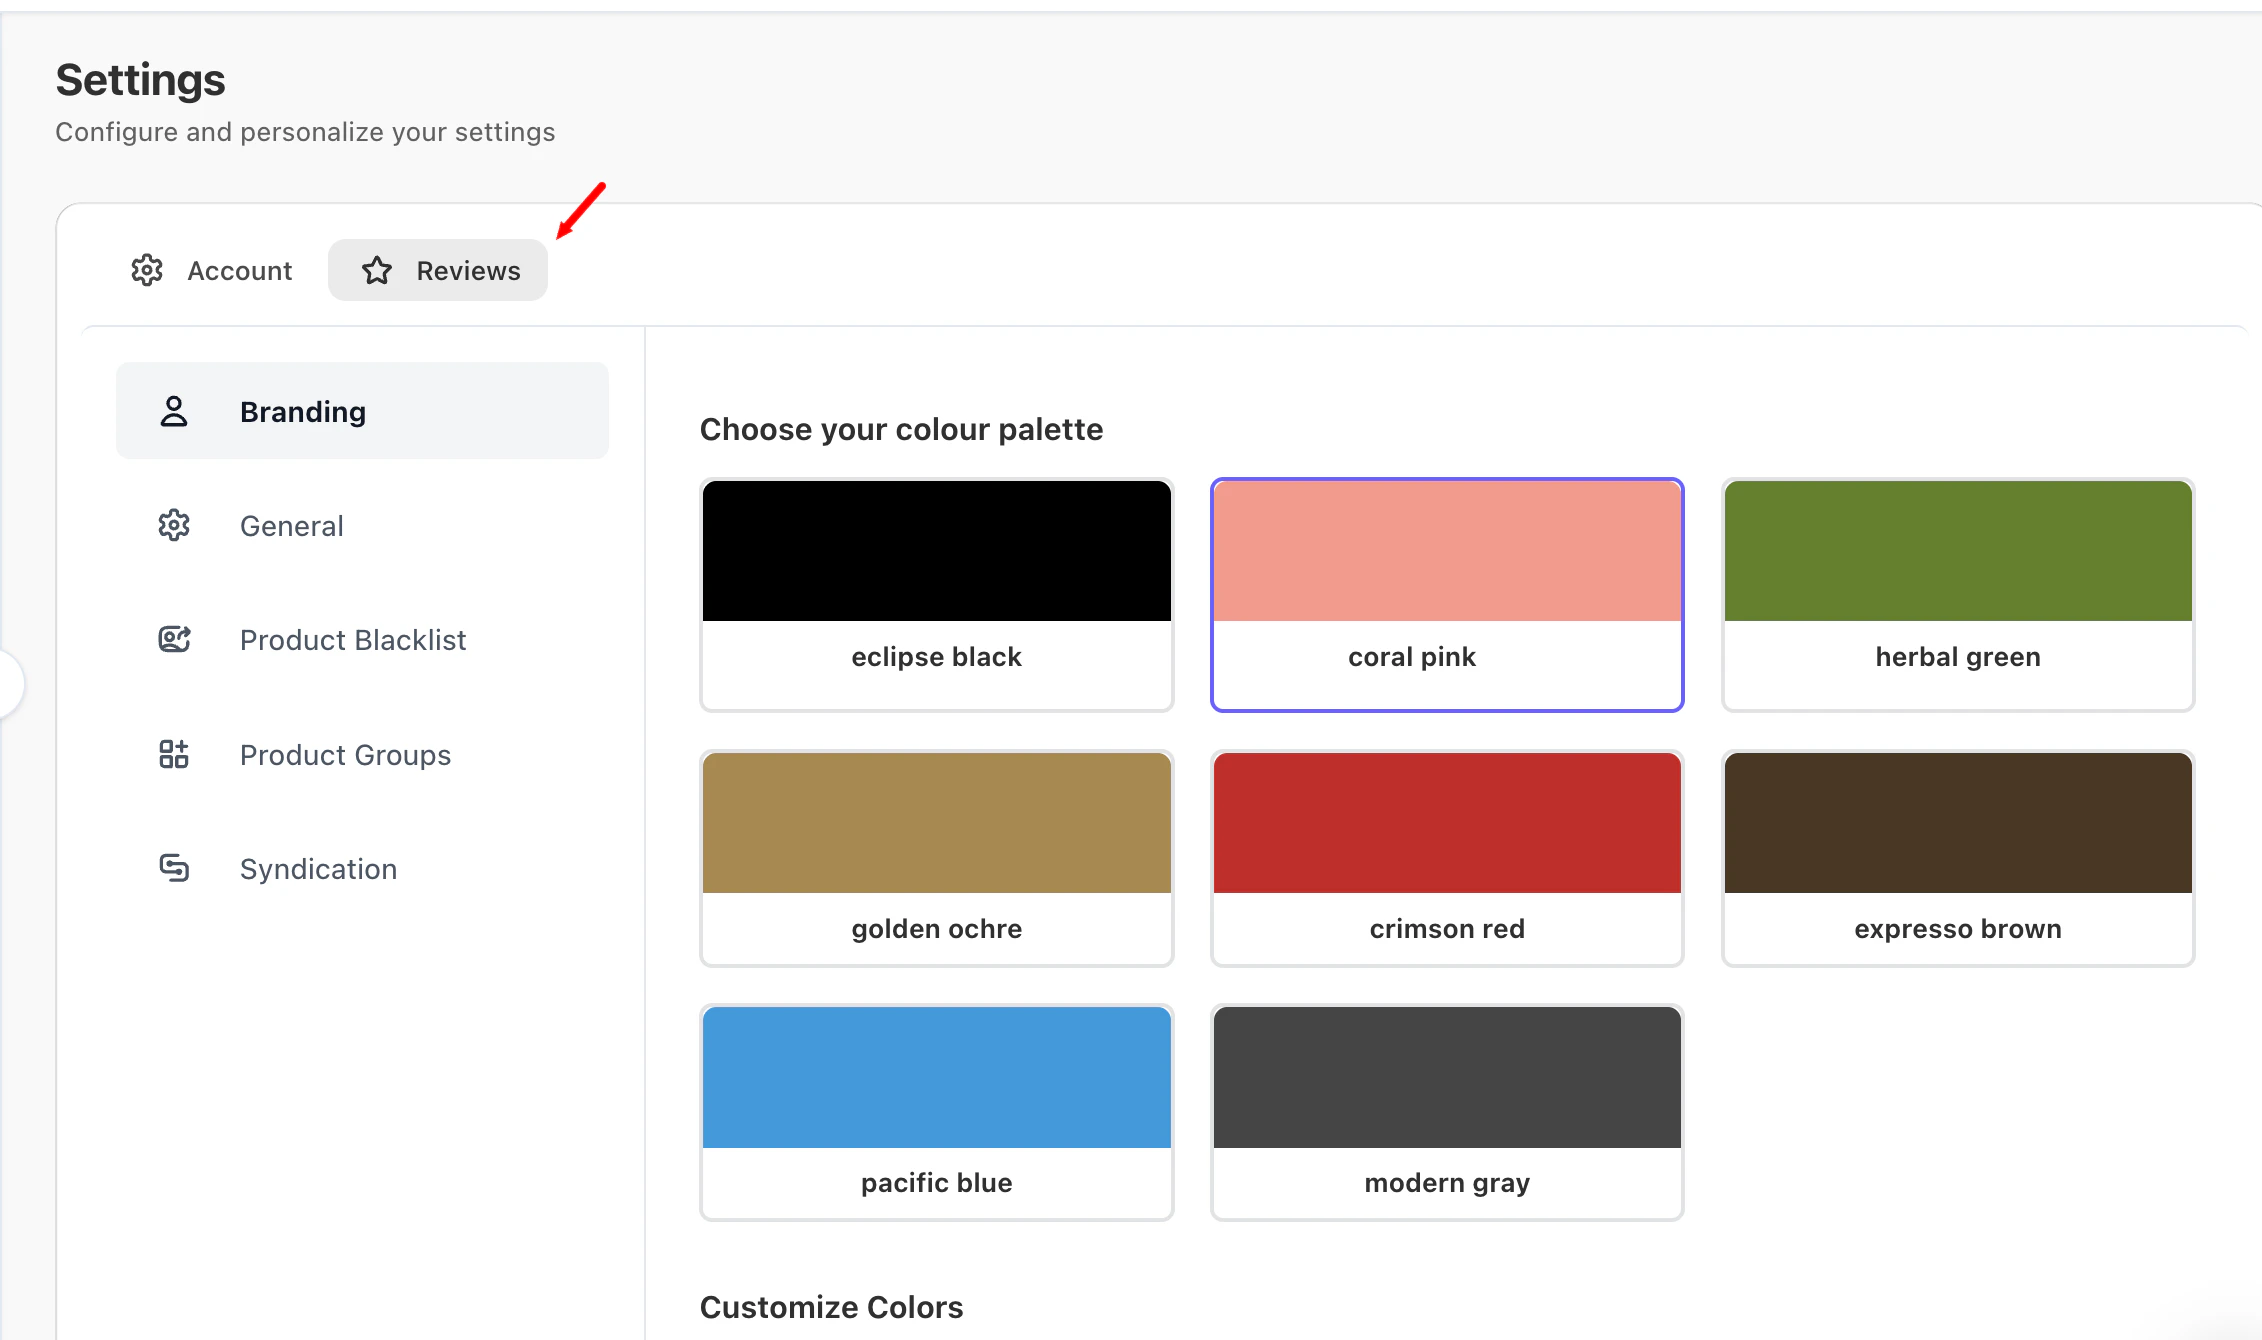Choose the pacific blue palette

tap(936, 1112)
